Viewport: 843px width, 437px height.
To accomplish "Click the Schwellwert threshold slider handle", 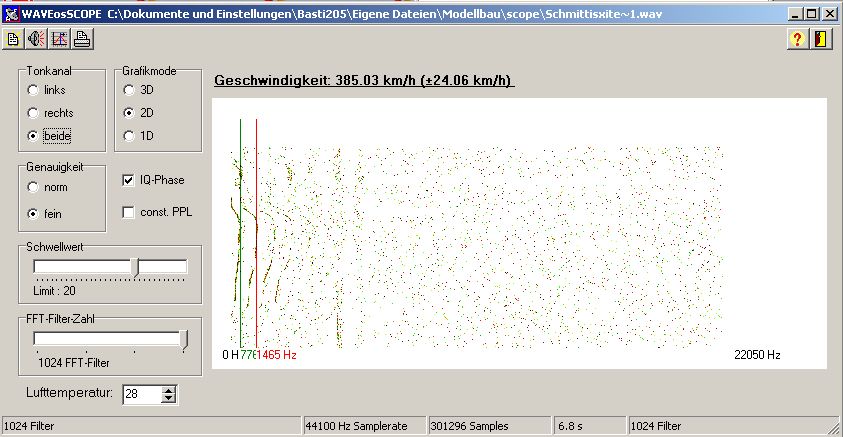I will click(x=137, y=267).
